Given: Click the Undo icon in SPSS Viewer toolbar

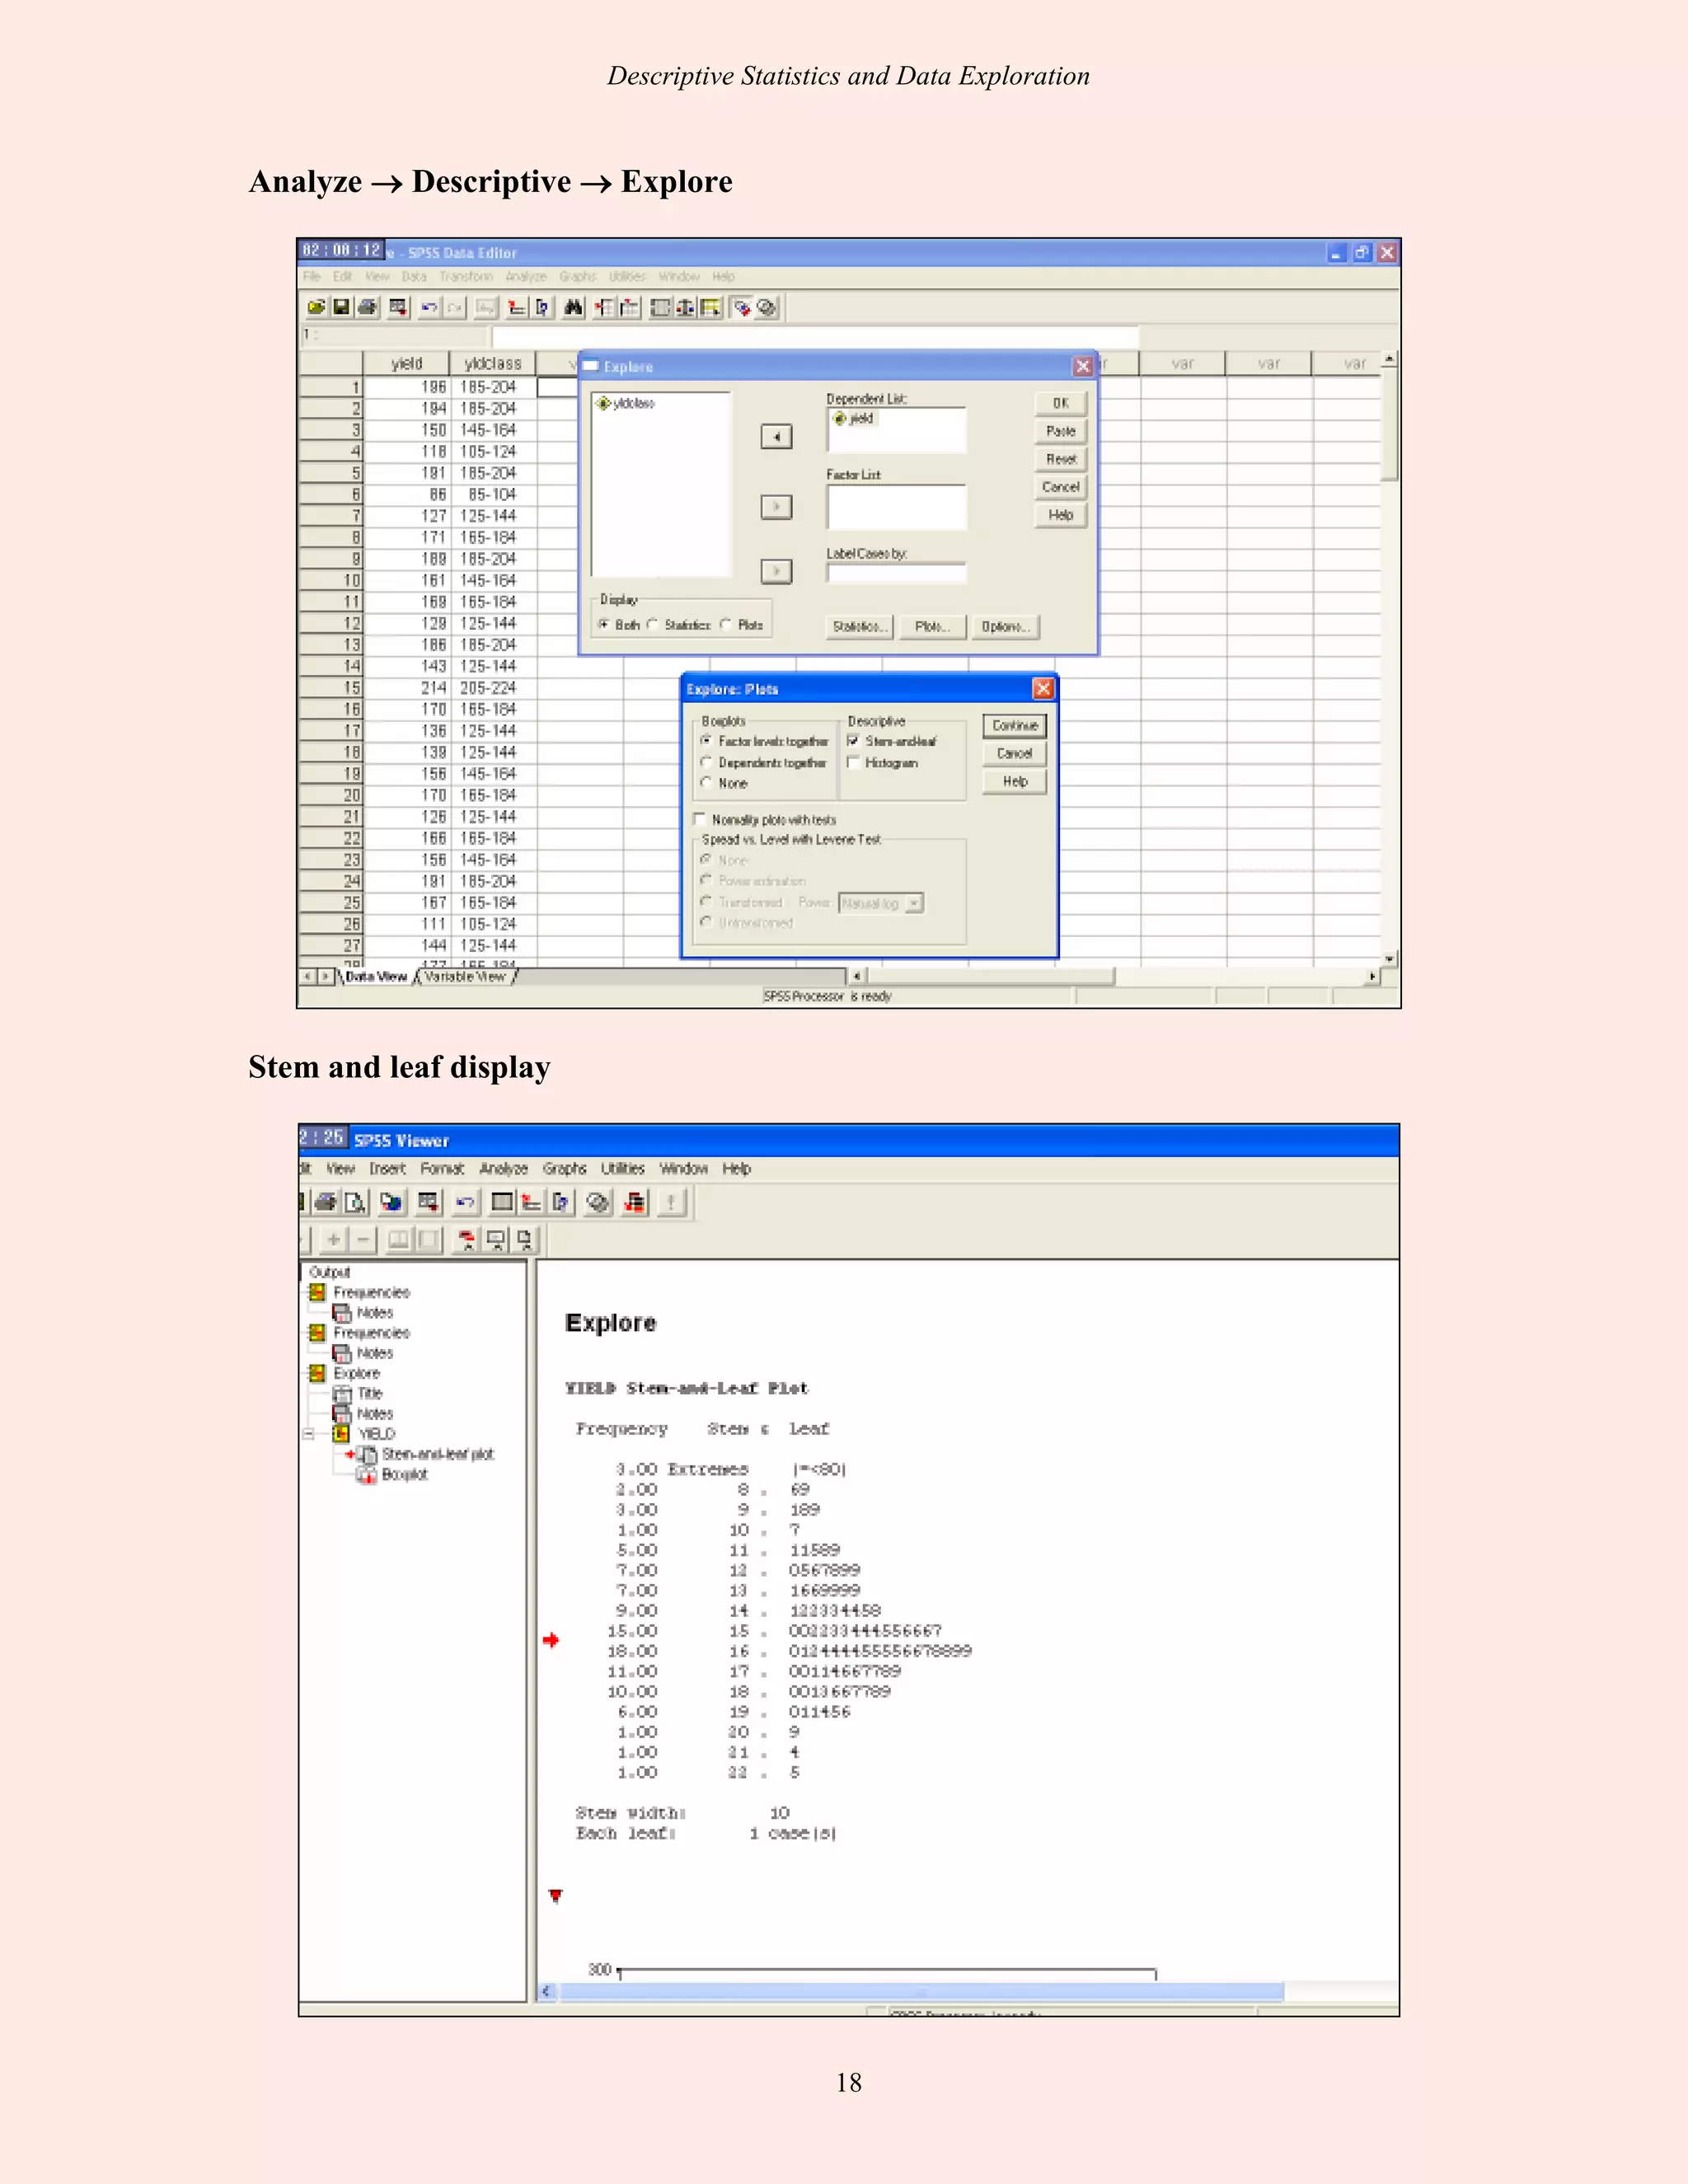Looking at the screenshot, I should point(465,1202).
